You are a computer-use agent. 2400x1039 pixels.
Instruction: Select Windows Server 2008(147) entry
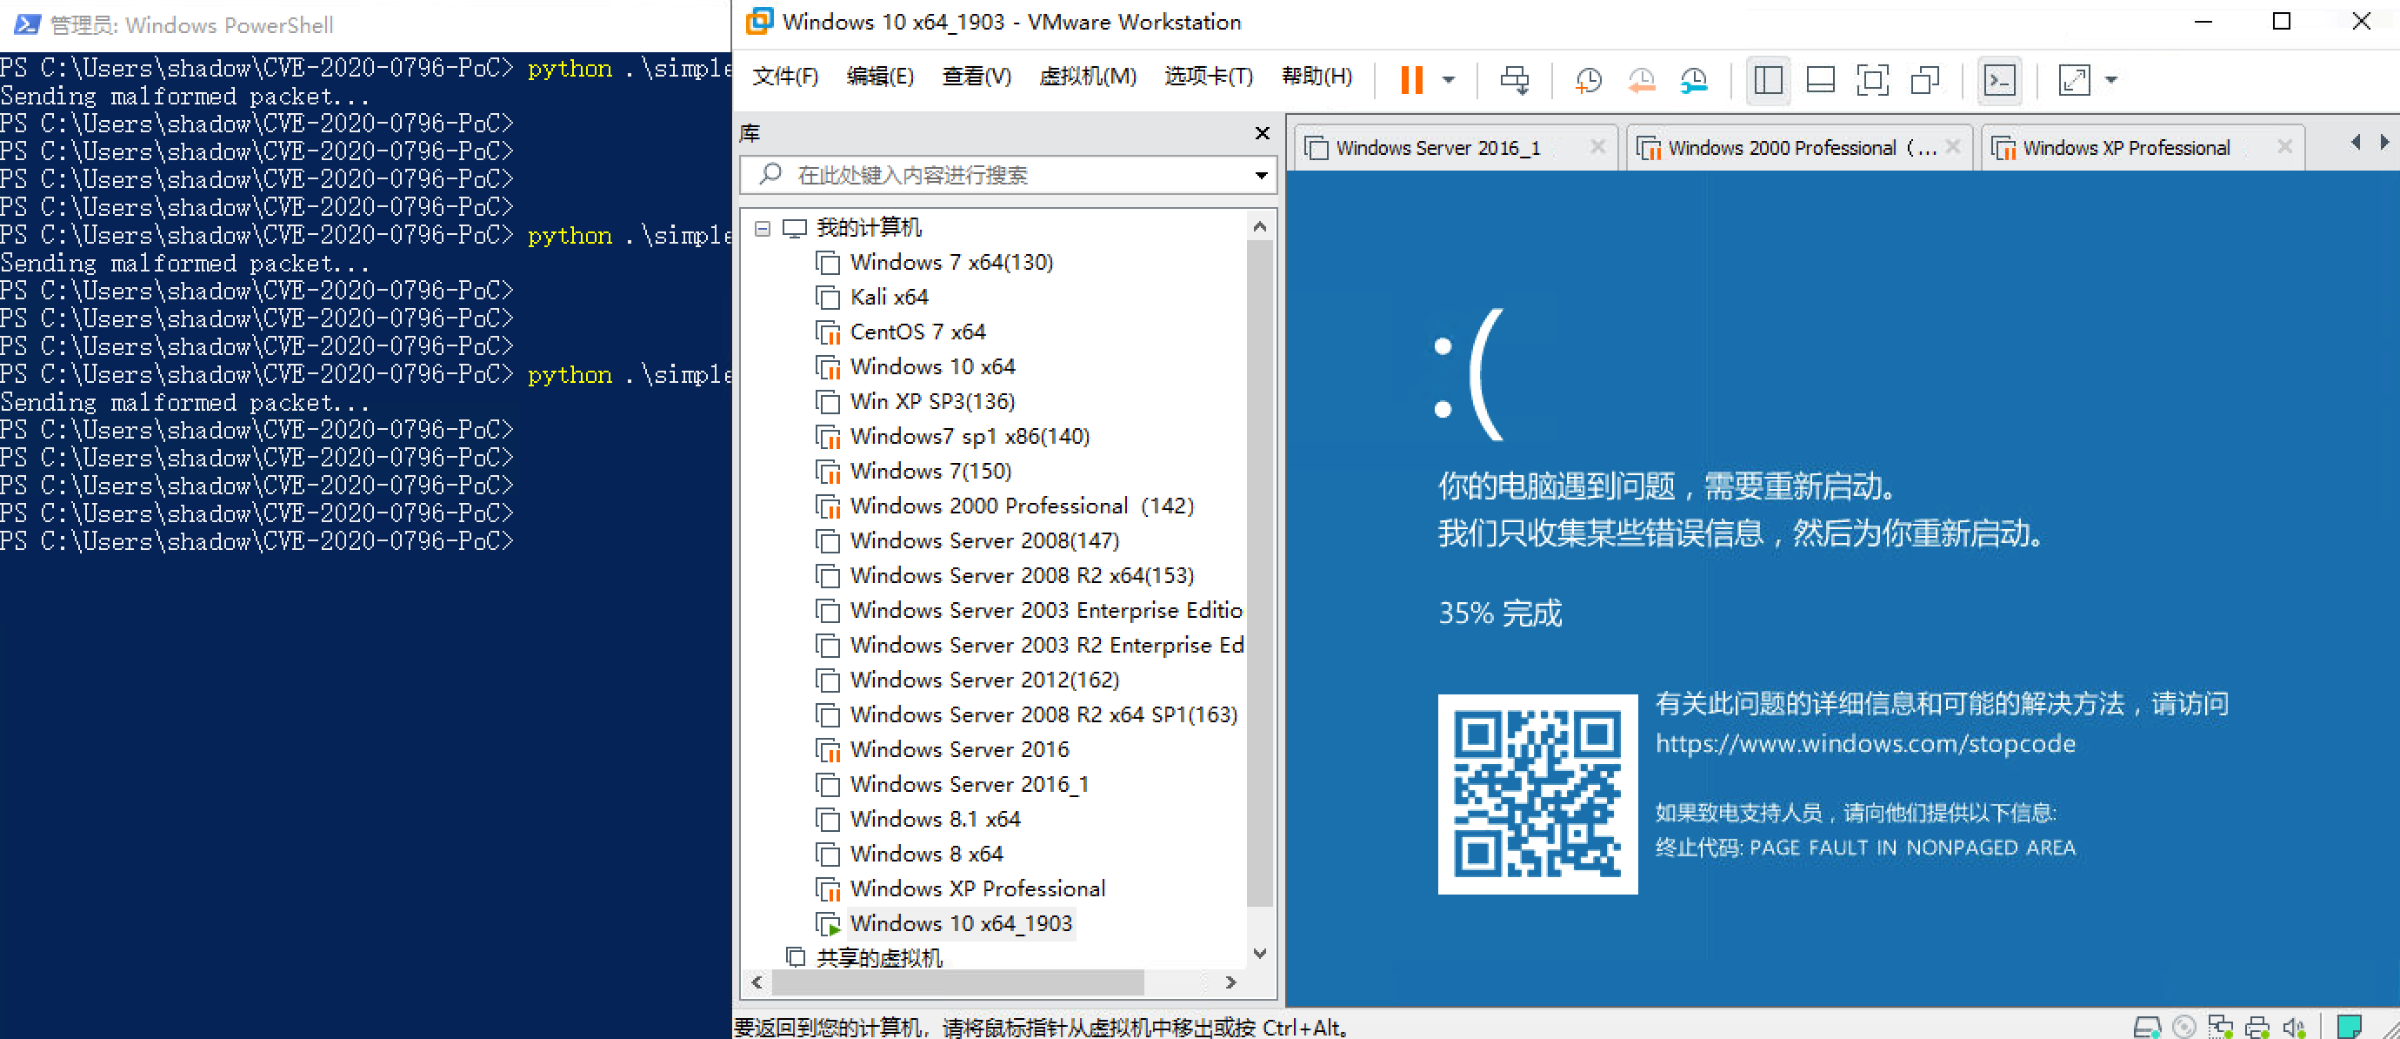click(x=984, y=541)
